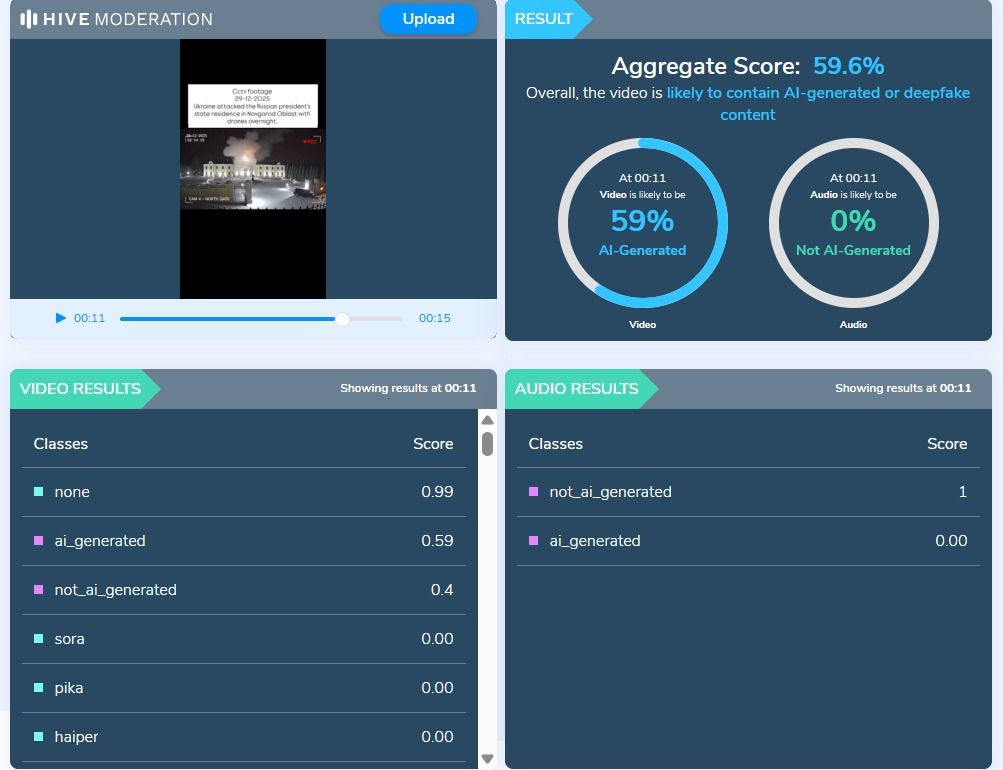The width and height of the screenshot is (1003, 770).
Task: Click the pika class color marker
Action: tap(39, 688)
